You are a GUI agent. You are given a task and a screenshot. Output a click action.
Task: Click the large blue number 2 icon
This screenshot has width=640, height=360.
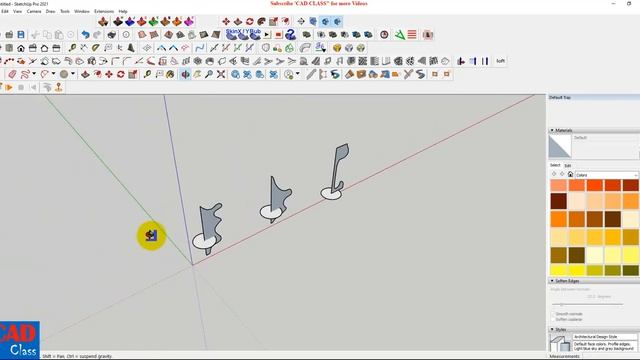[x=290, y=35]
